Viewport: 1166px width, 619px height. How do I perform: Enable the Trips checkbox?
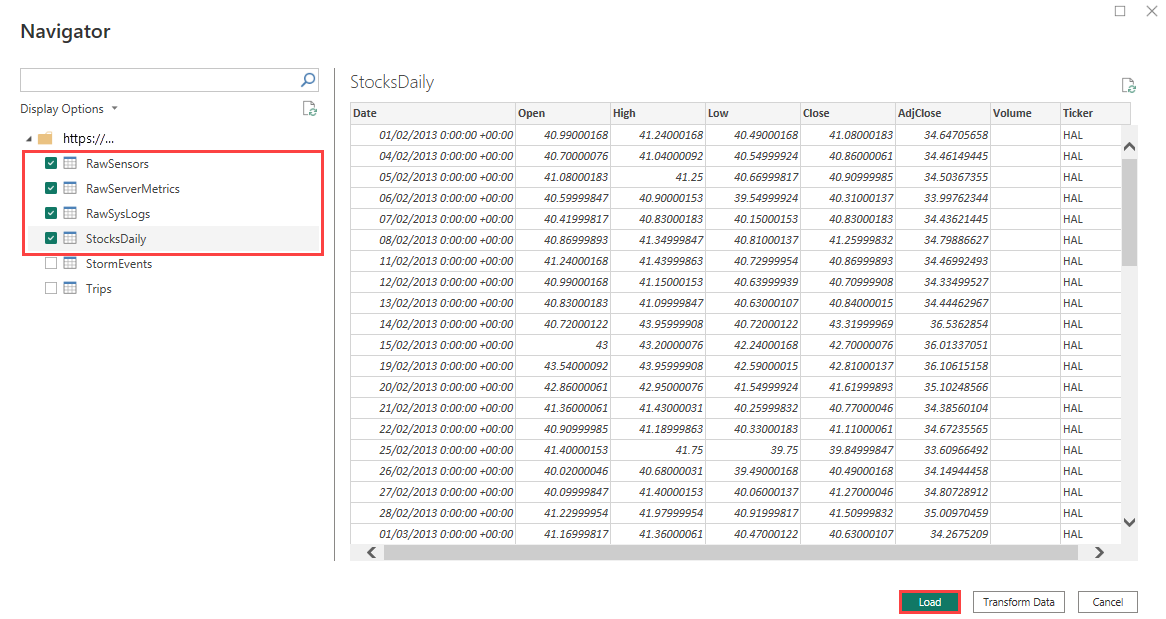point(50,288)
